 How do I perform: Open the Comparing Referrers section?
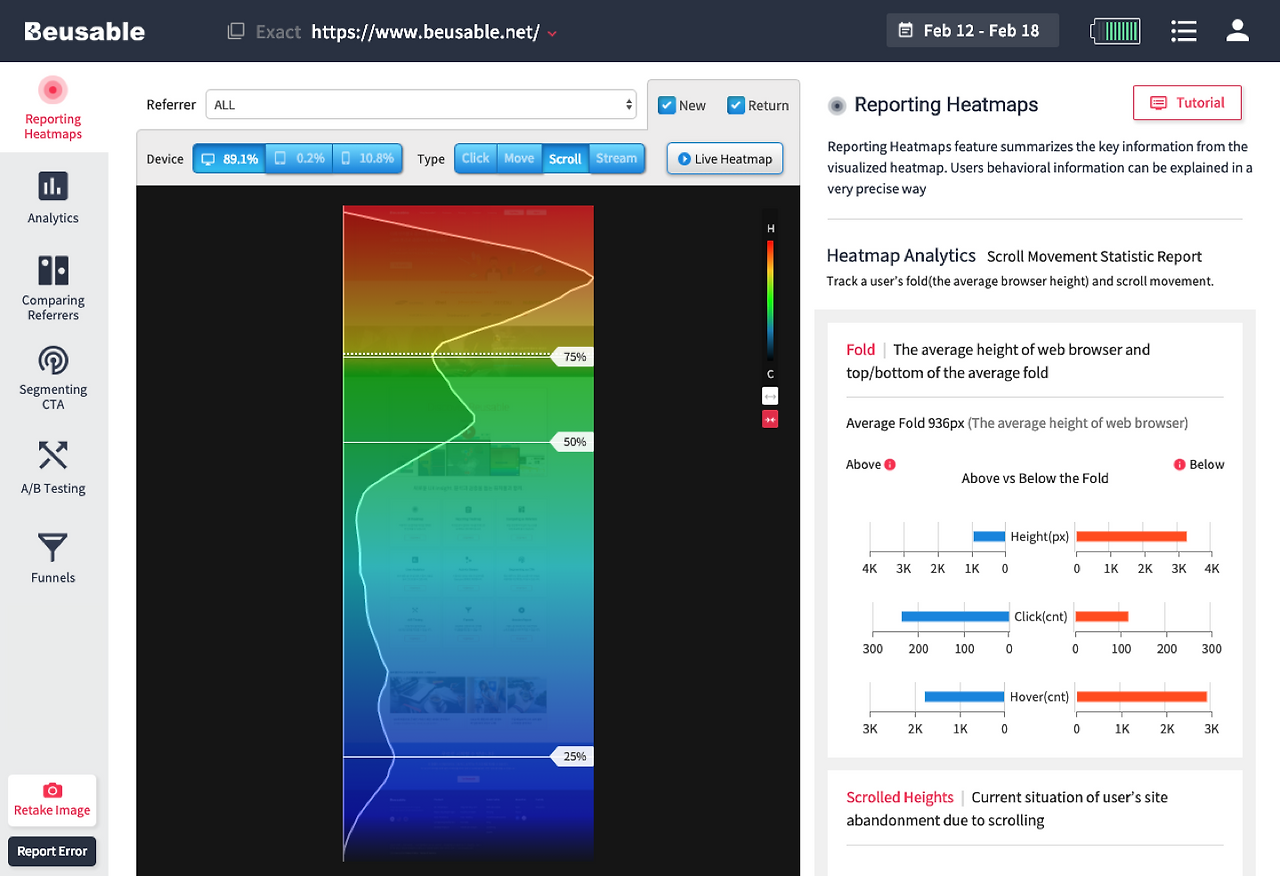(53, 288)
